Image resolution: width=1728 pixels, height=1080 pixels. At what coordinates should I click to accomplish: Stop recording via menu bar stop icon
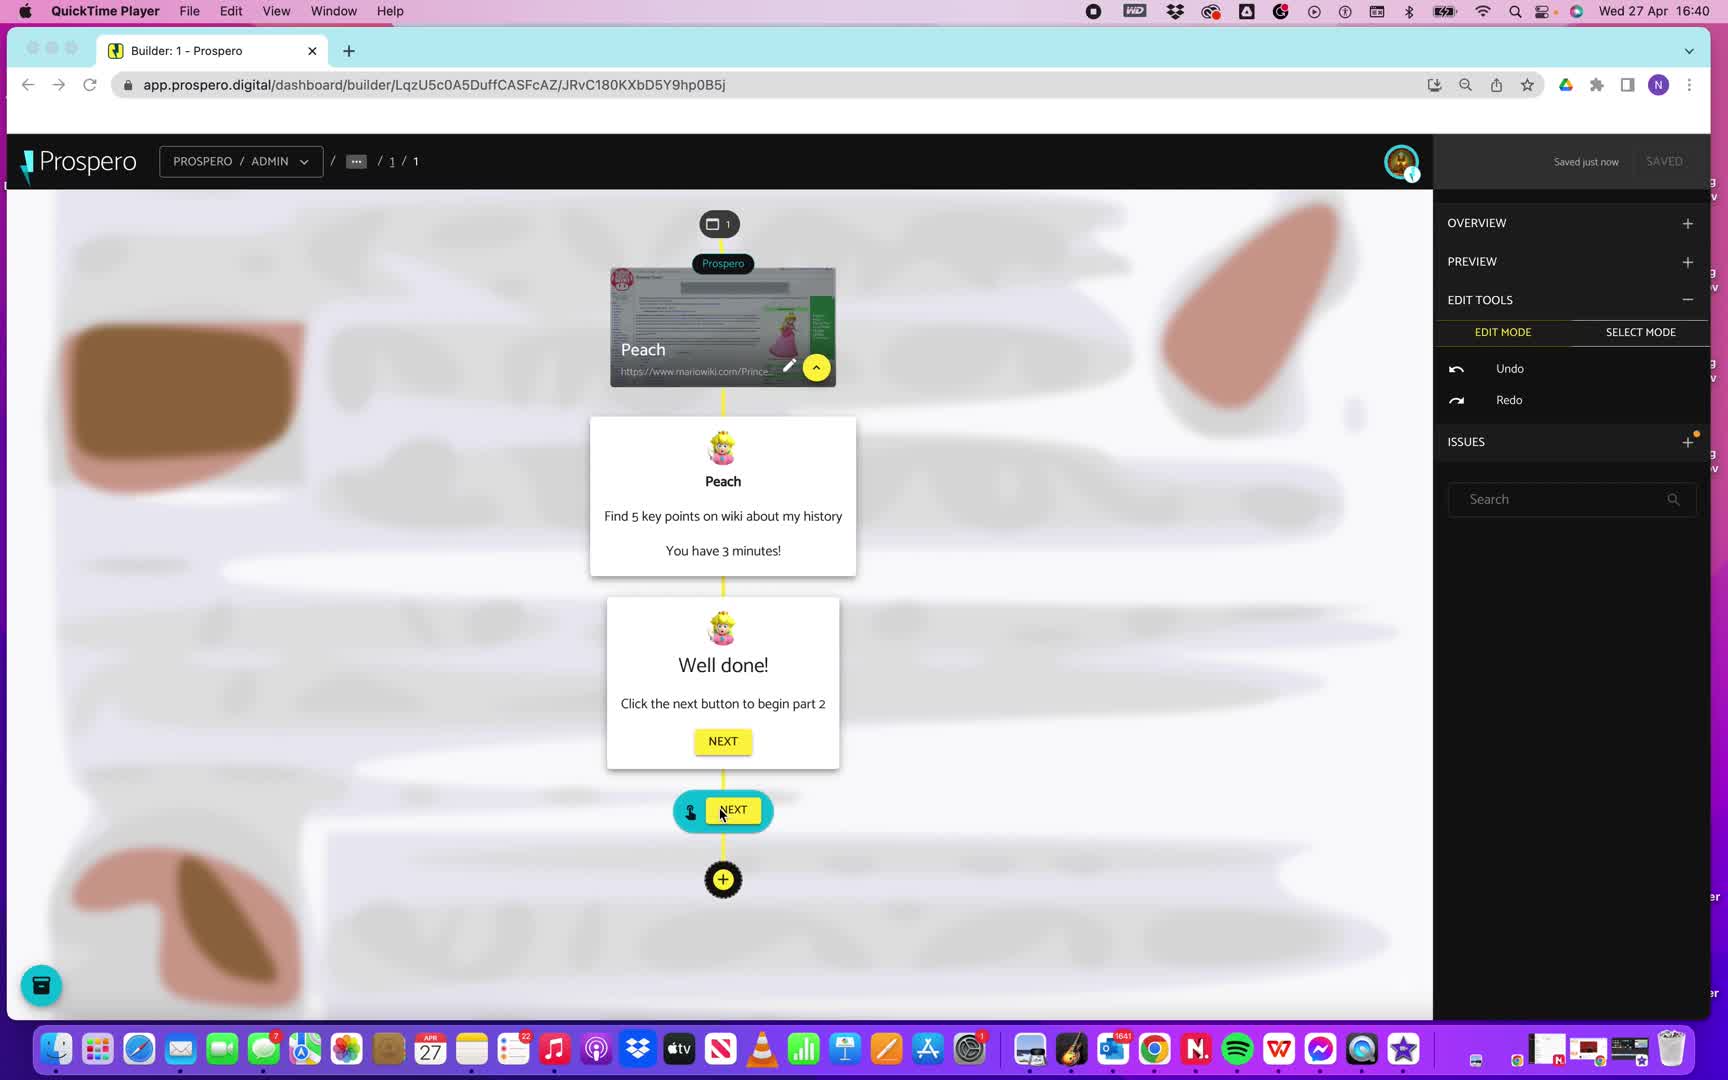[1093, 11]
